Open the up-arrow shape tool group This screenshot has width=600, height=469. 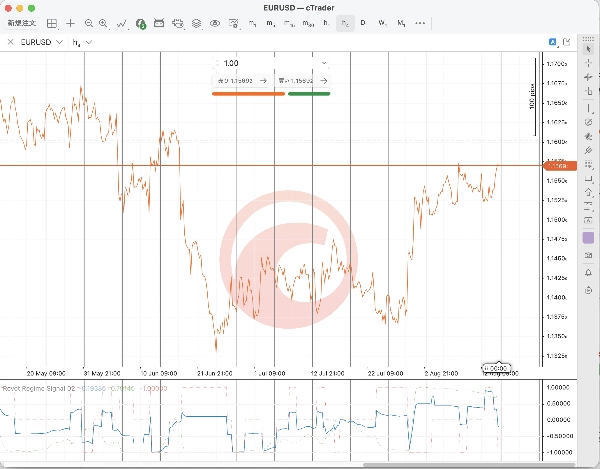[589, 192]
